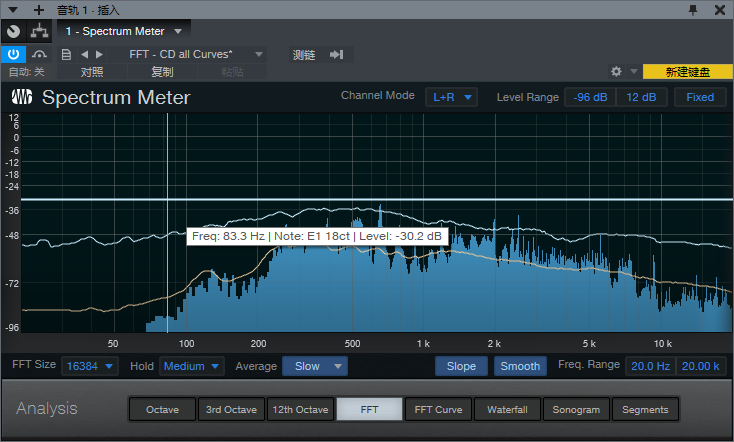Viewport: 734px width, 442px height.
Task: Open the Channel Mode L+R dropdown
Action: 452,97
